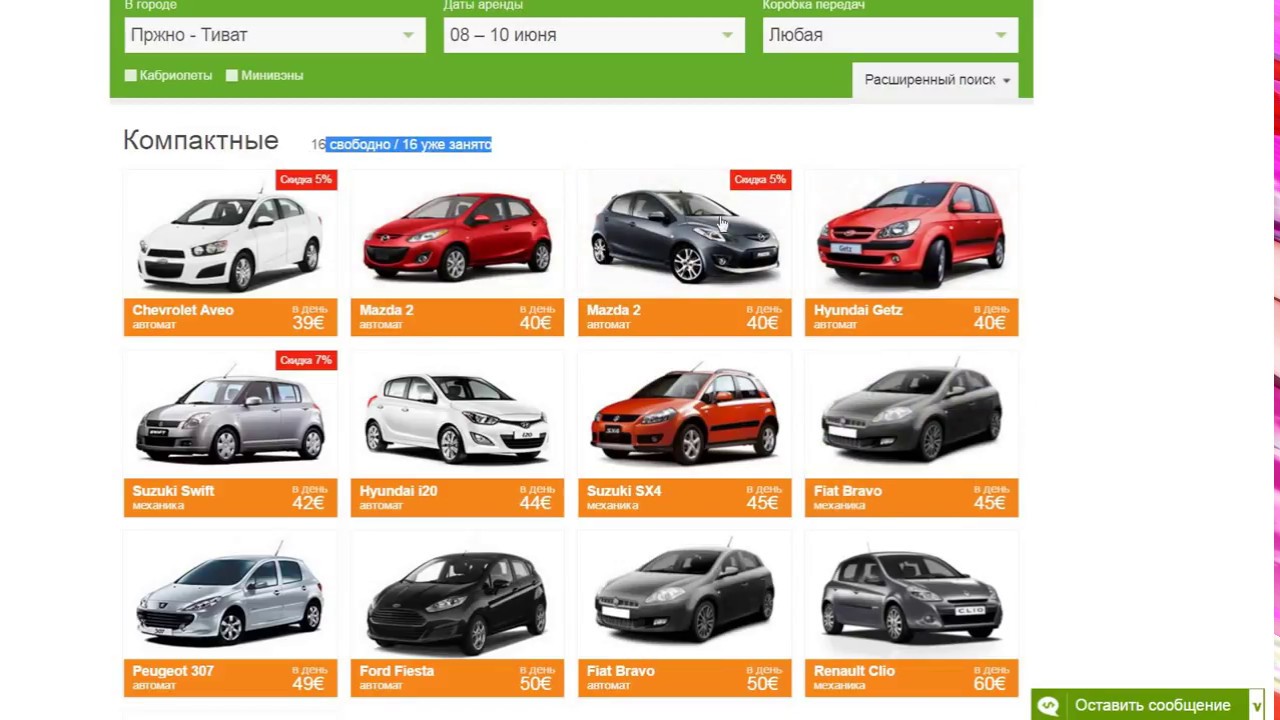Open the Suzuki Swift 42€ price bar
Image resolution: width=1280 pixels, height=720 pixels.
(x=230, y=498)
